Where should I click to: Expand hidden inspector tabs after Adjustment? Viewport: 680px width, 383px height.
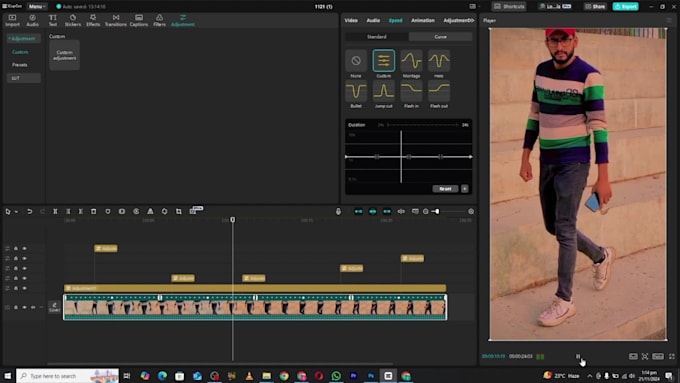(472, 20)
